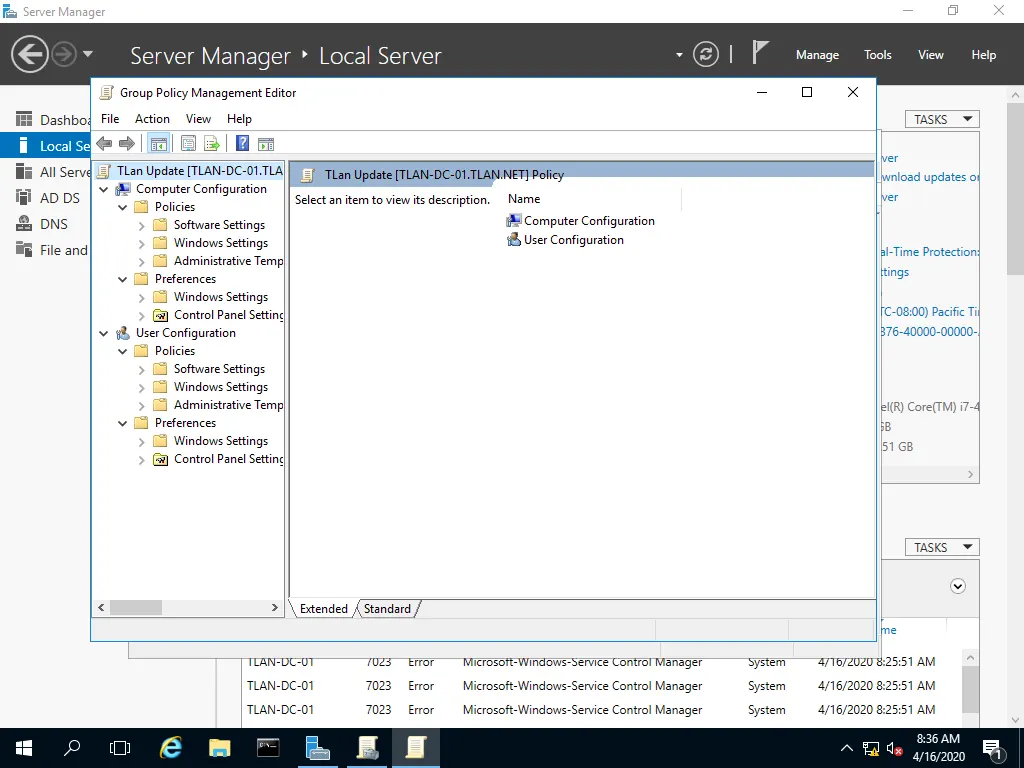The image size is (1024, 768).
Task: Select Control Panel Settings under Computer Configuration Preferences
Action: click(x=228, y=315)
